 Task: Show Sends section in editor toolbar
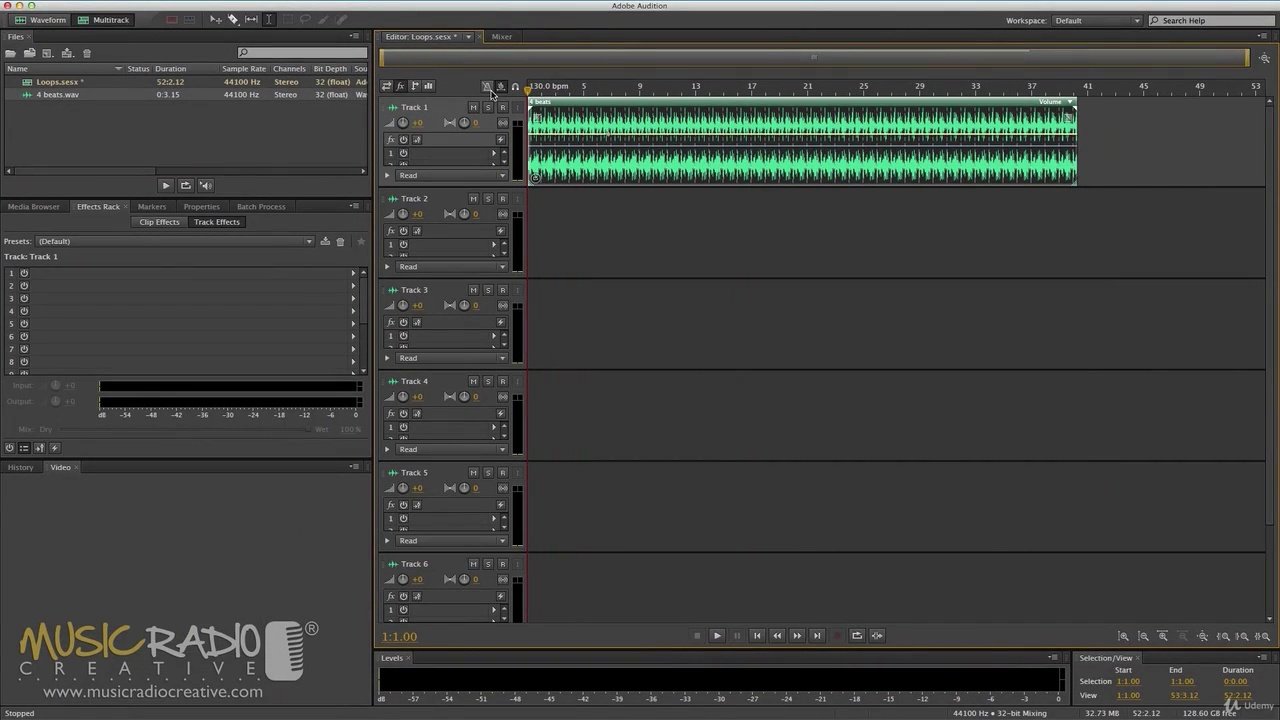(414, 86)
